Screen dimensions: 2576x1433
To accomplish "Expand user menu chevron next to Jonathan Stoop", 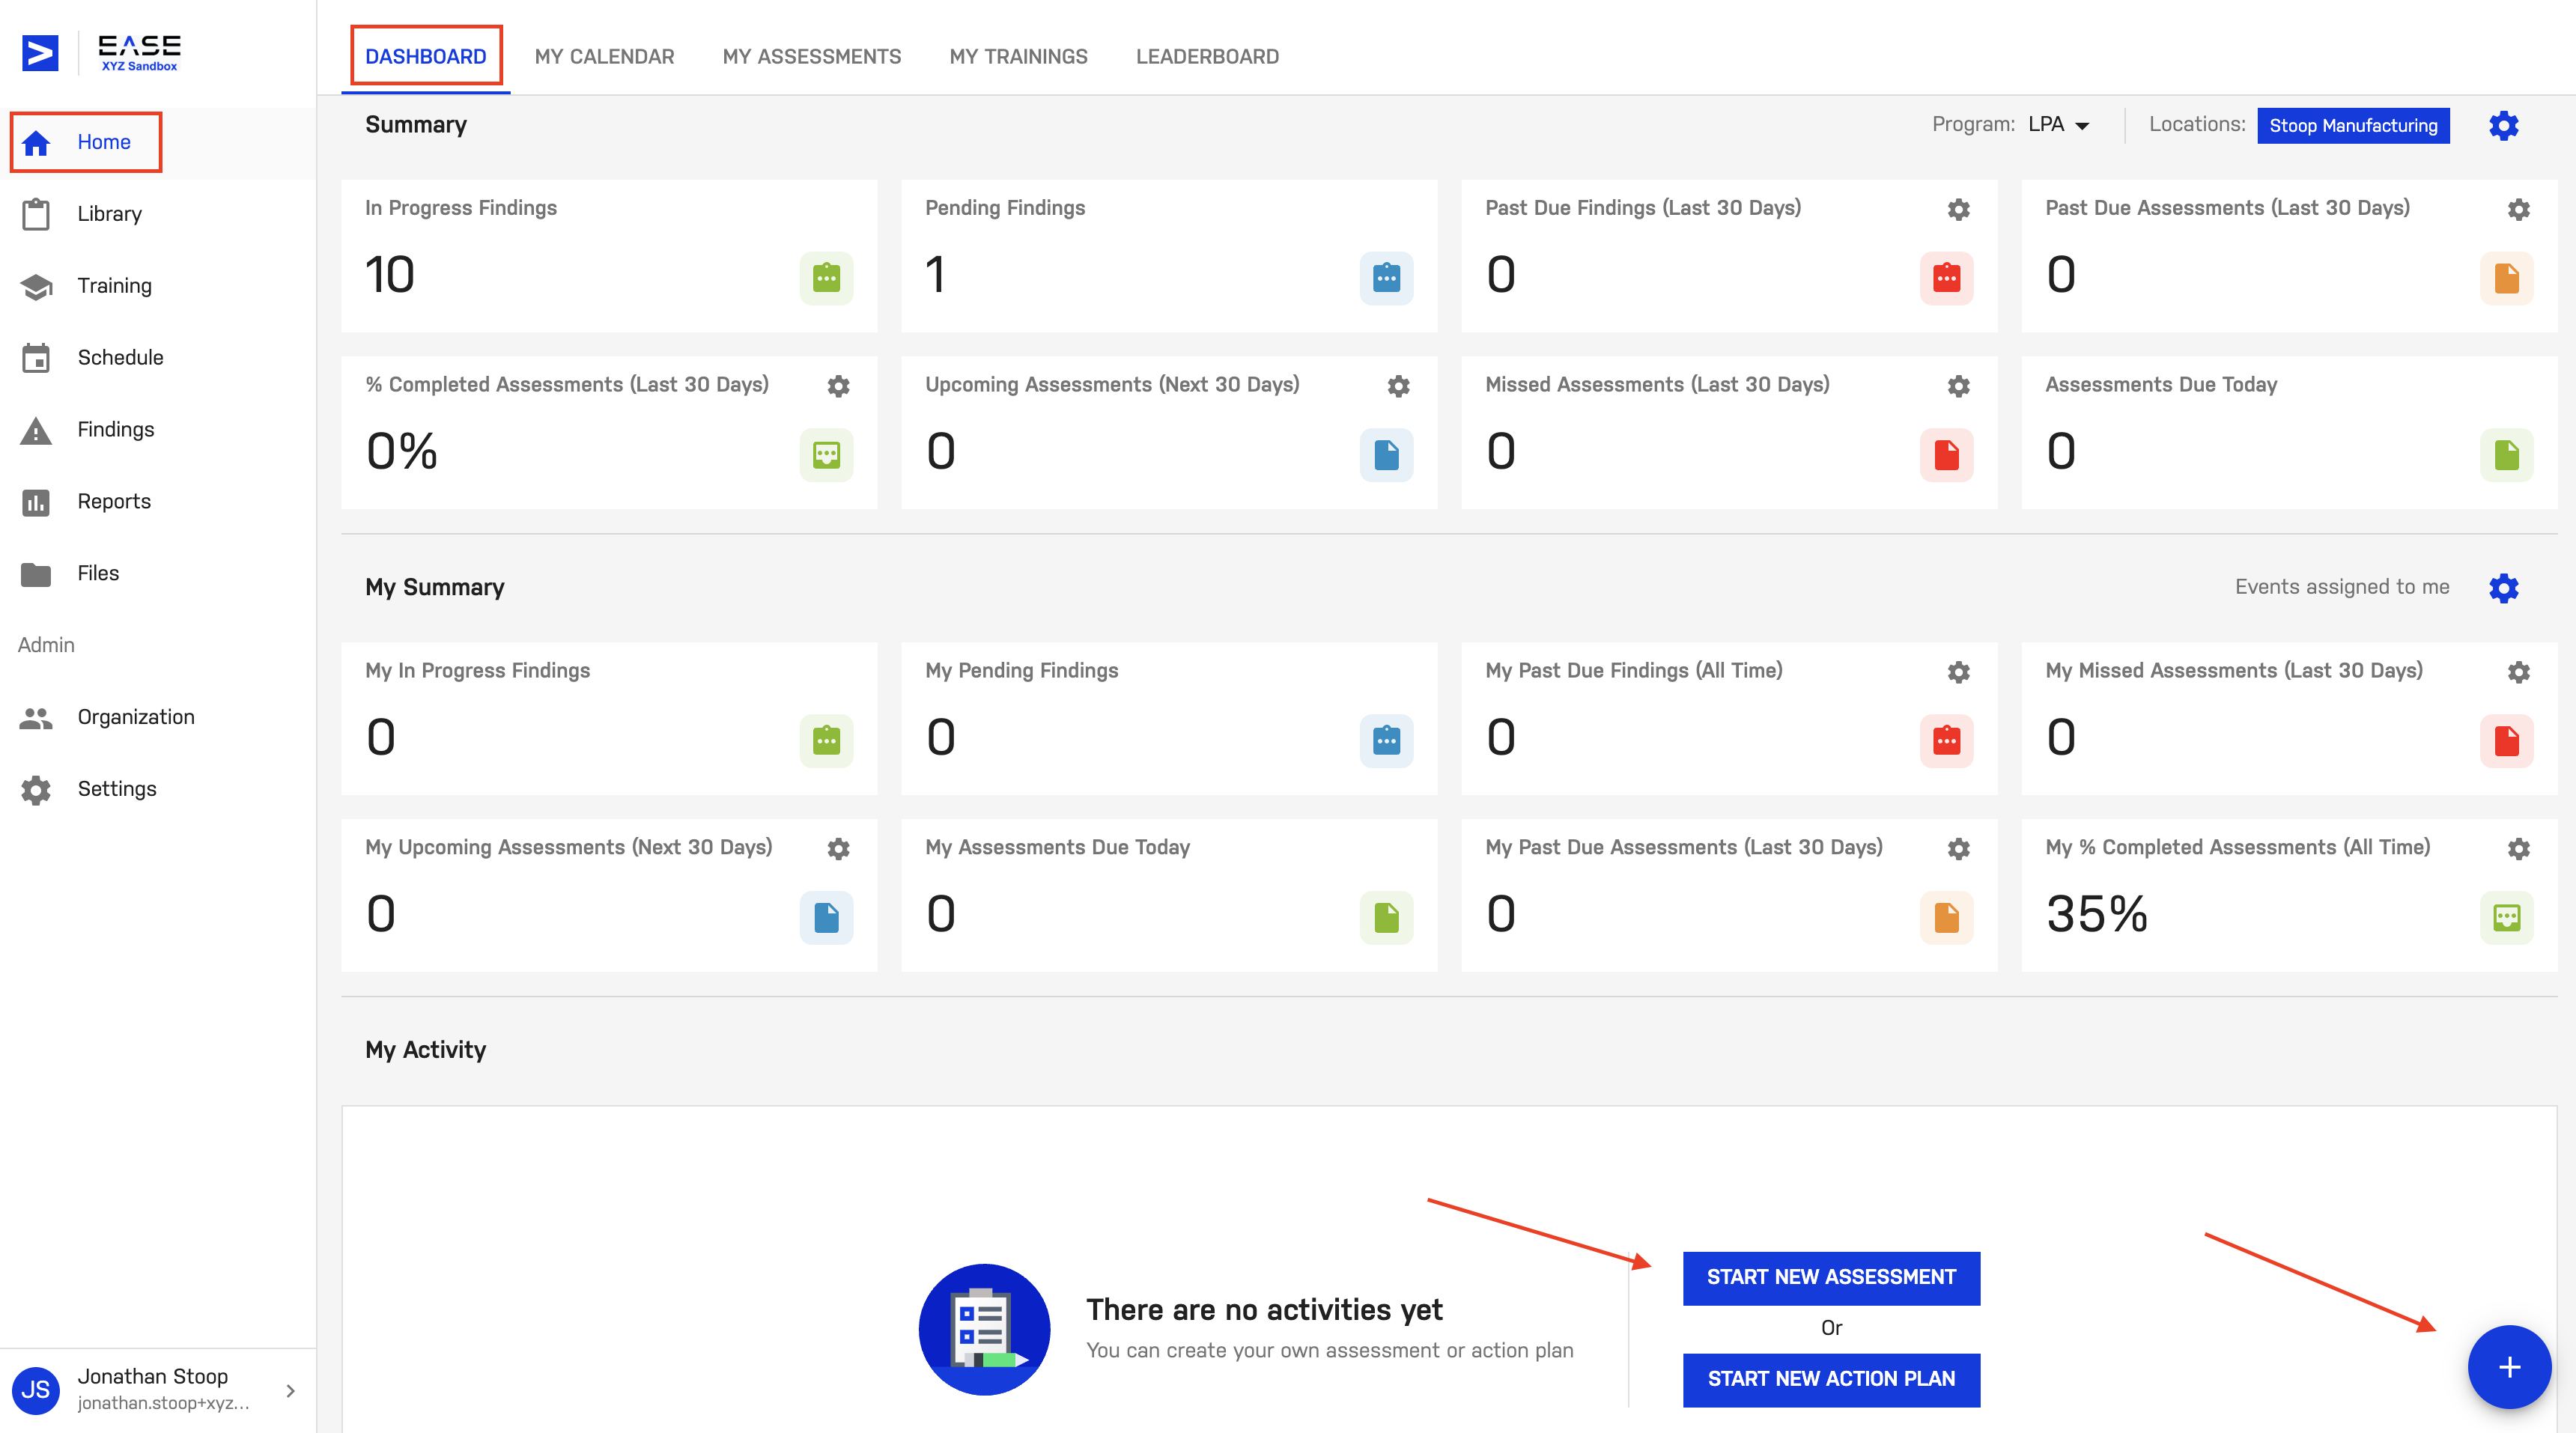I will click(x=290, y=1391).
